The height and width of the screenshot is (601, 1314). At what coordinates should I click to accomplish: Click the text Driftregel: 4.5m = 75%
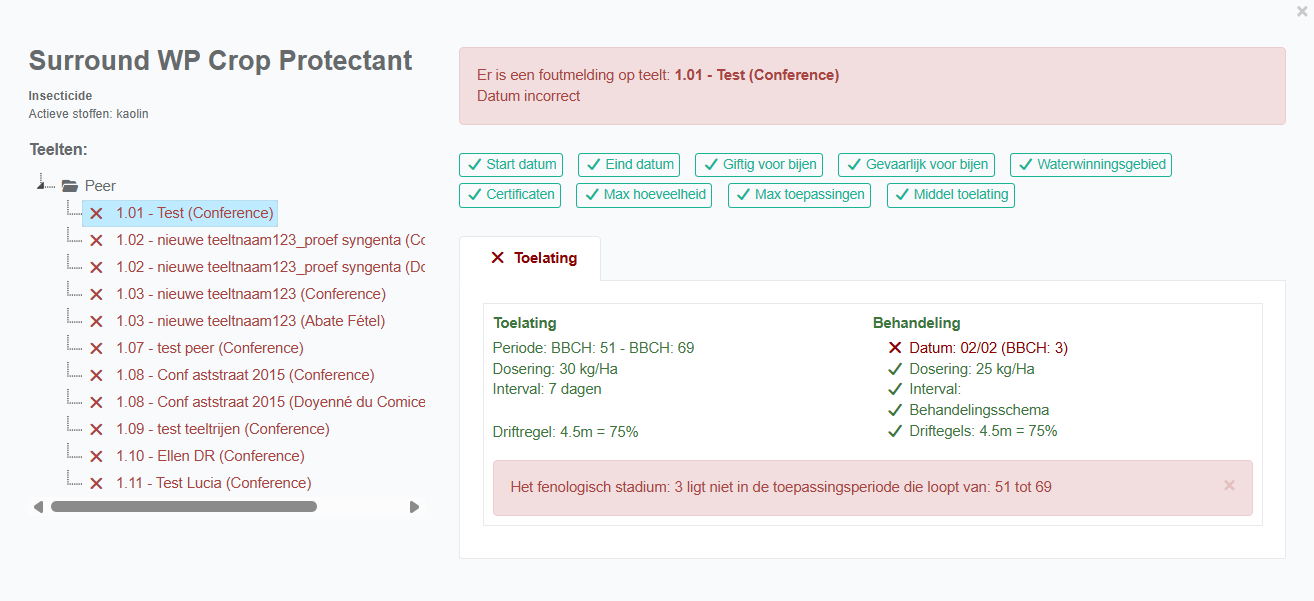[x=566, y=432]
